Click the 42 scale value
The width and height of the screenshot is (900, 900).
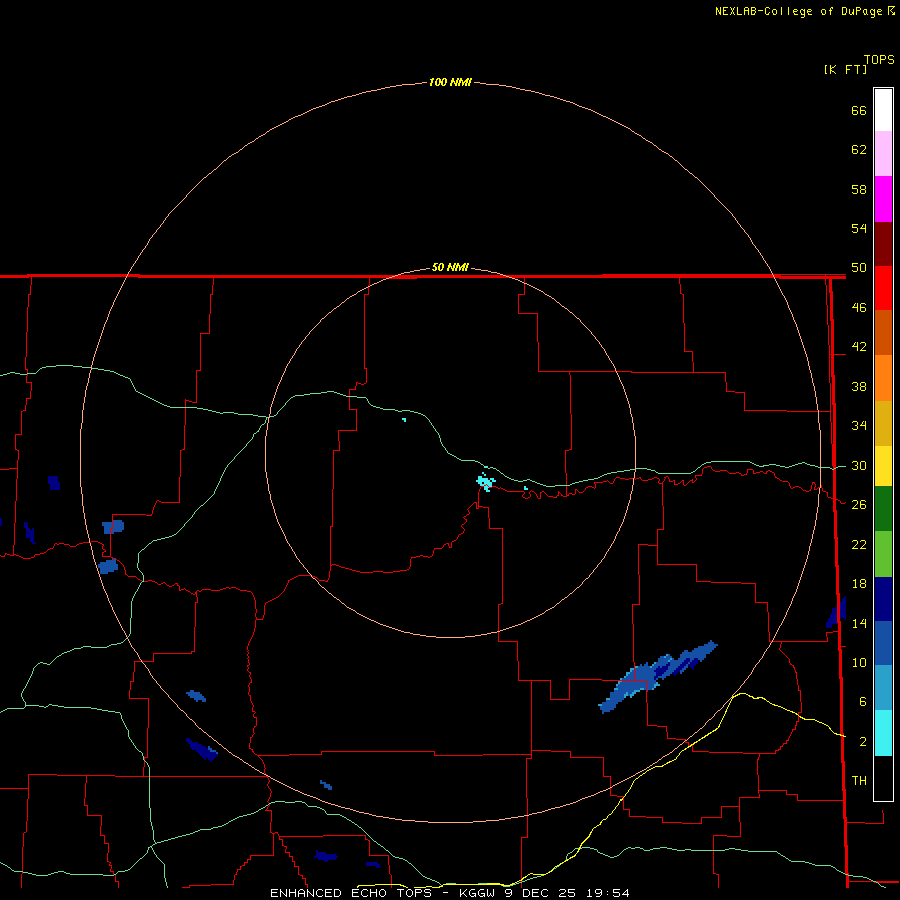tap(859, 346)
